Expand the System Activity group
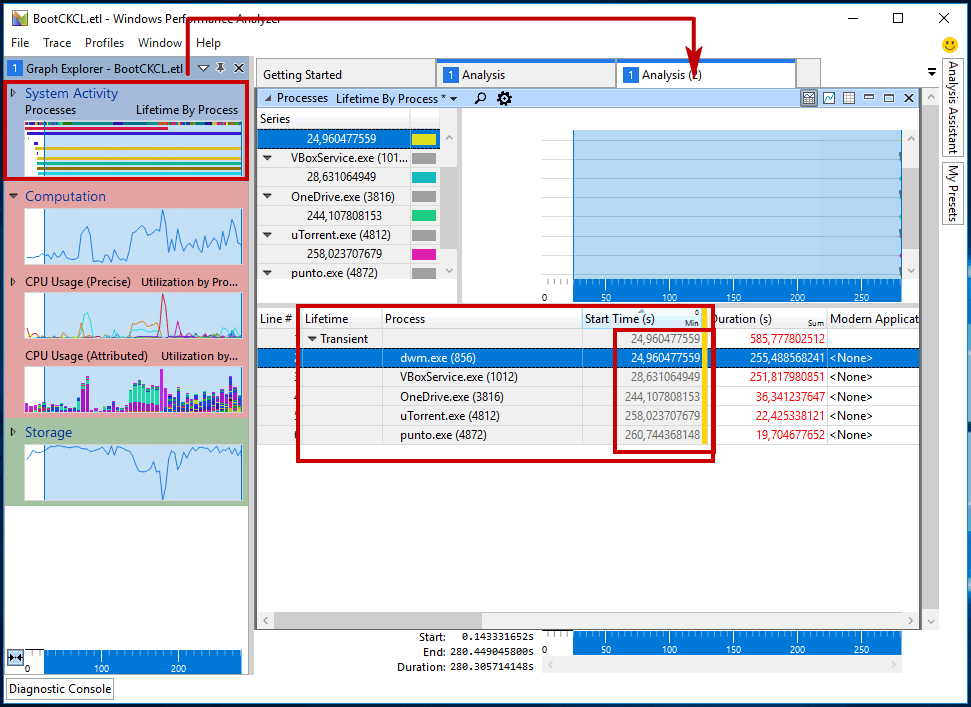 [x=13, y=93]
